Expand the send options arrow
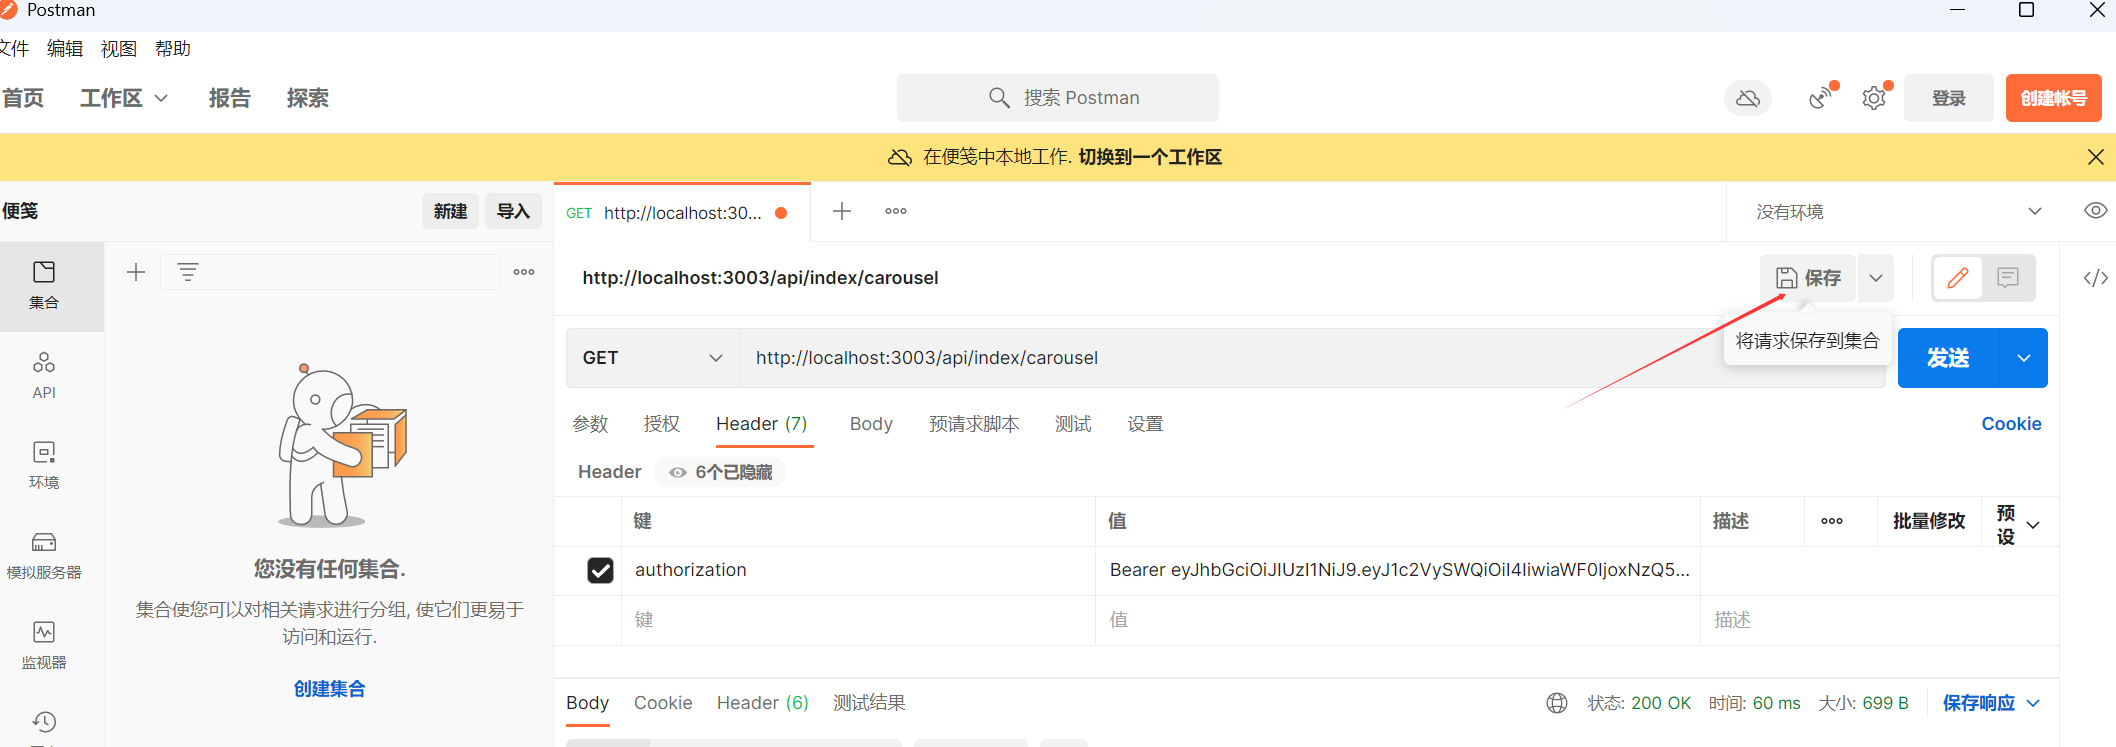Image resolution: width=2116 pixels, height=747 pixels. (2024, 358)
